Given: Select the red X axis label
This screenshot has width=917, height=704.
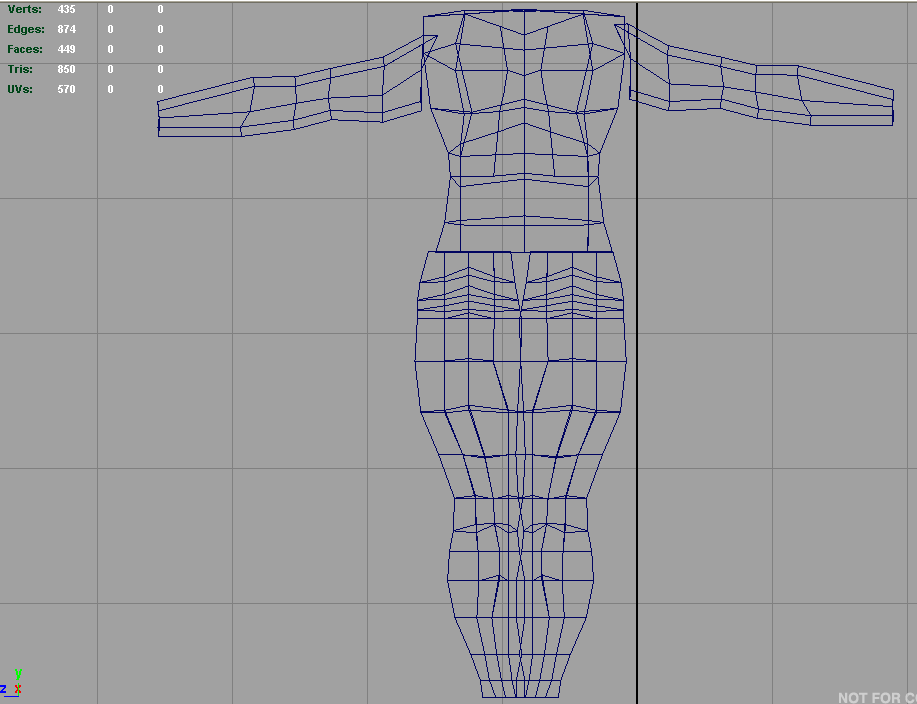Looking at the screenshot, I should [x=18, y=689].
